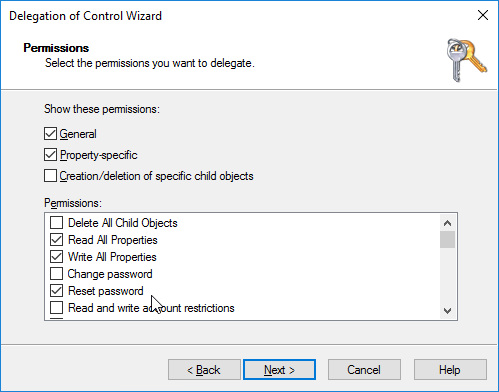Click the permissions list scrollbar thumb
Image resolution: width=499 pixels, height=392 pixels.
point(447,240)
